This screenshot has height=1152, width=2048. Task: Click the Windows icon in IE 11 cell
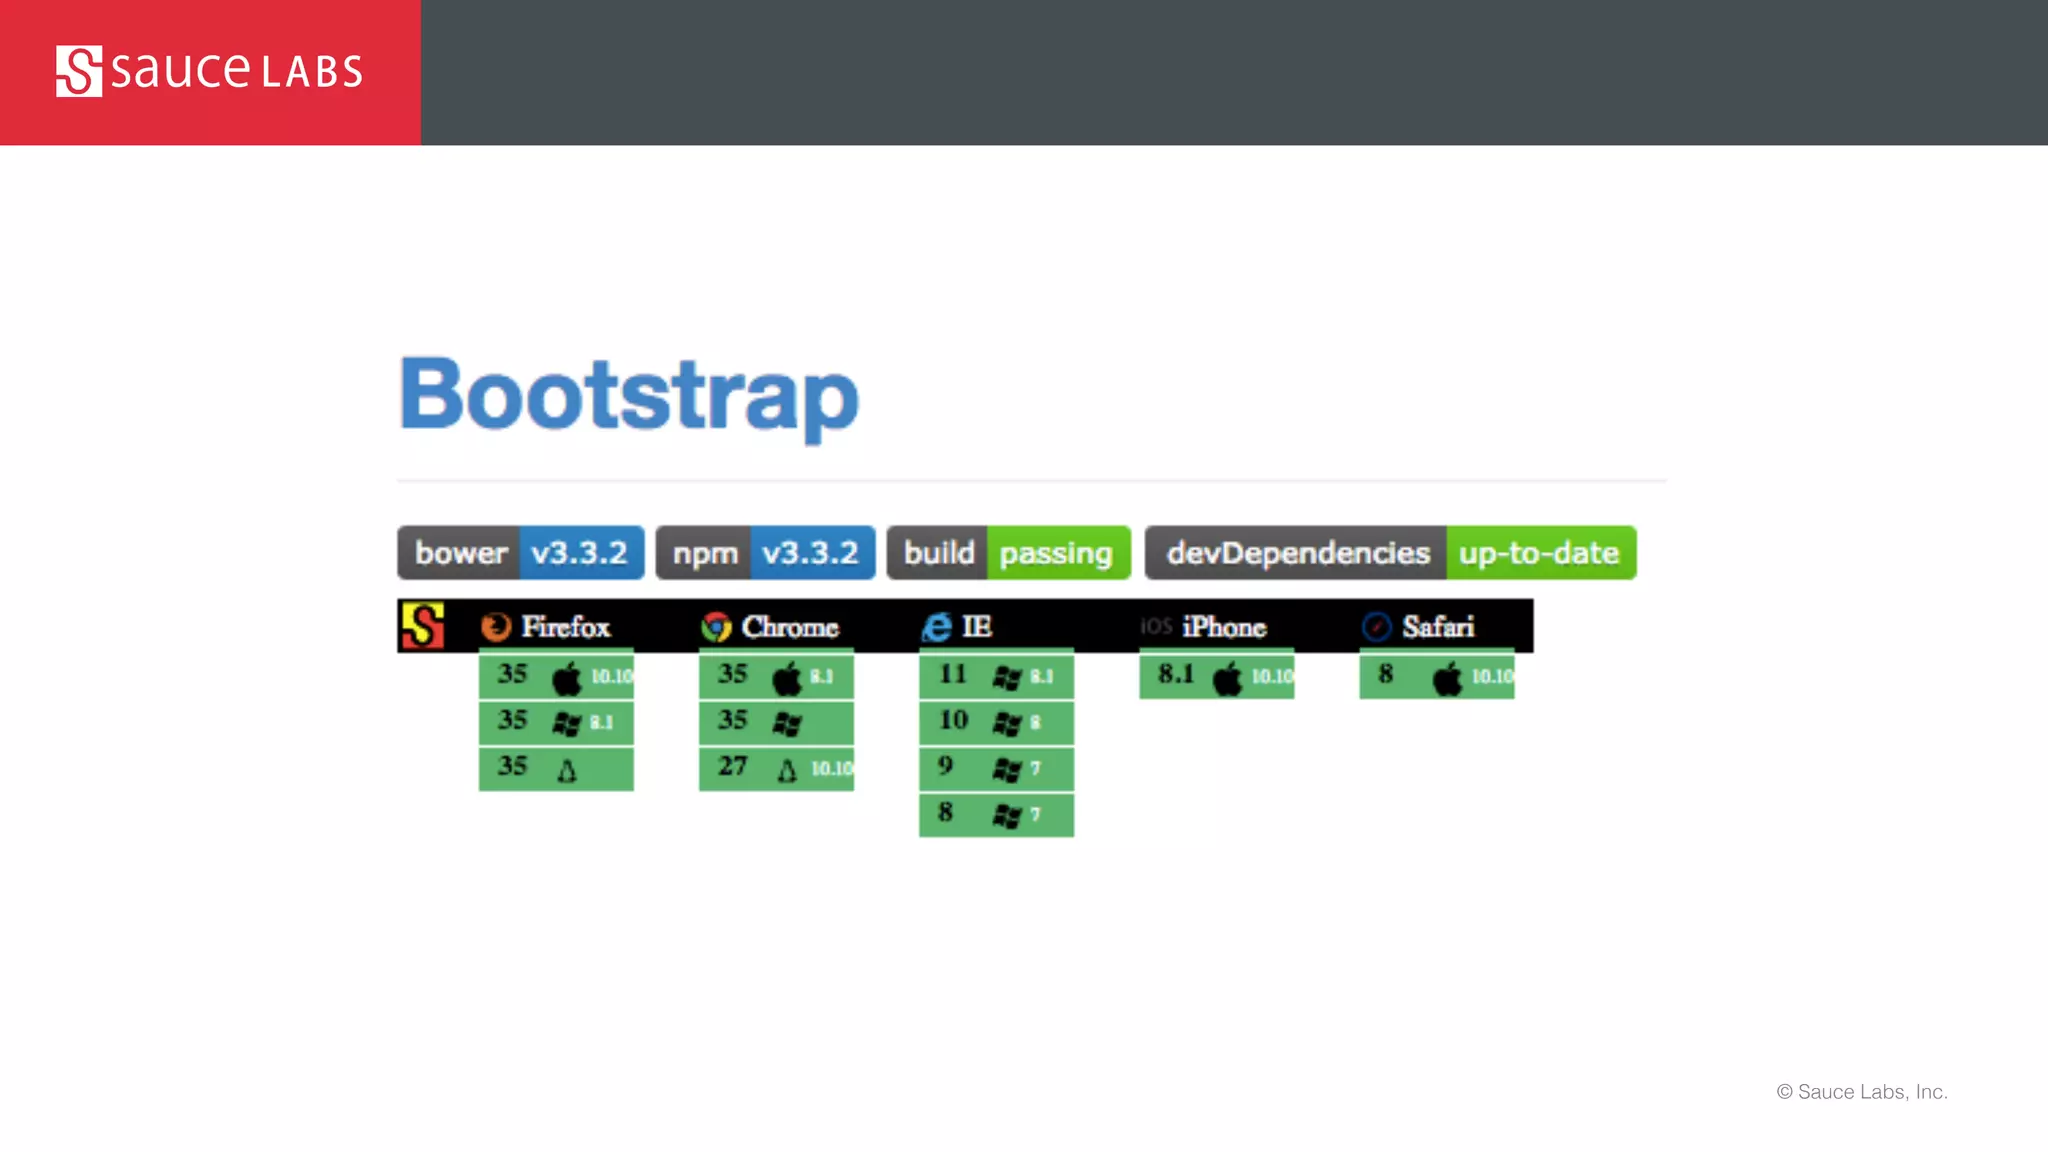pos(1007,678)
